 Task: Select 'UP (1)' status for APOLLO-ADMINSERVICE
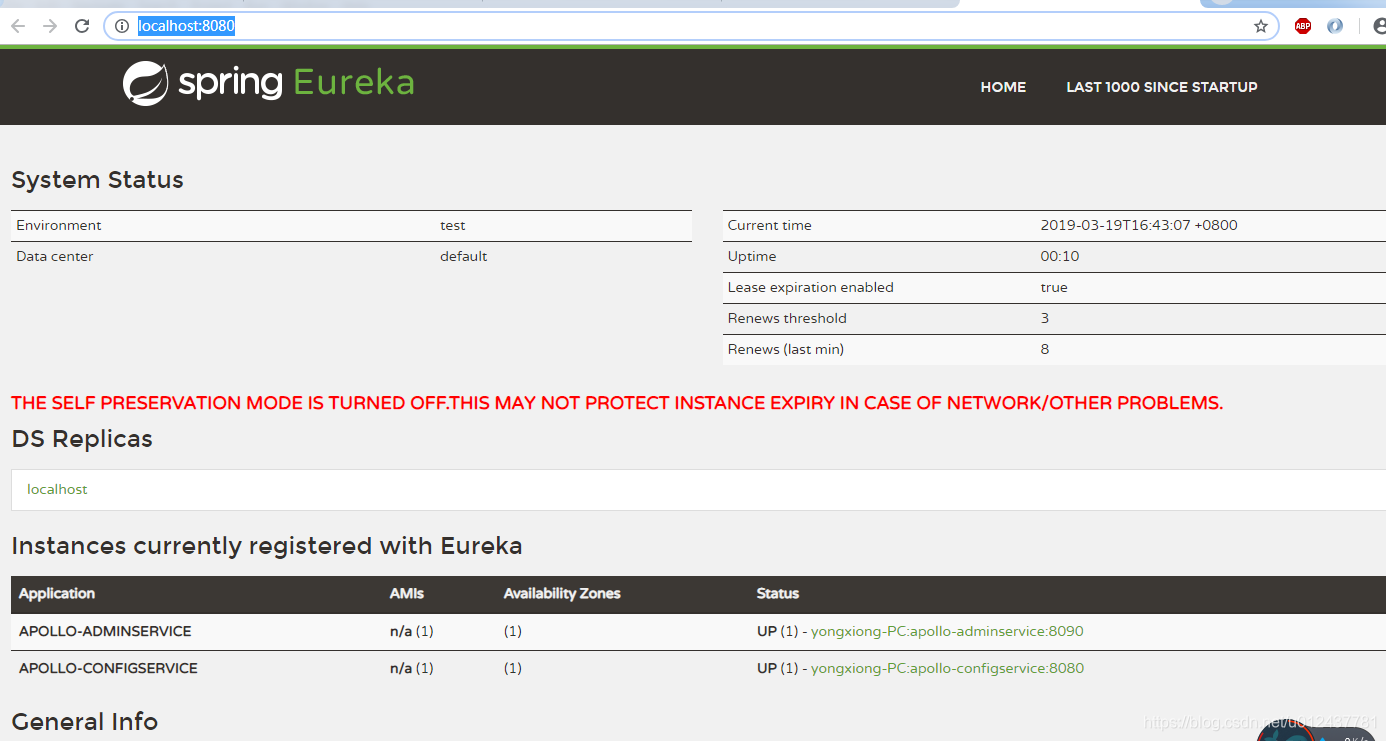point(778,631)
